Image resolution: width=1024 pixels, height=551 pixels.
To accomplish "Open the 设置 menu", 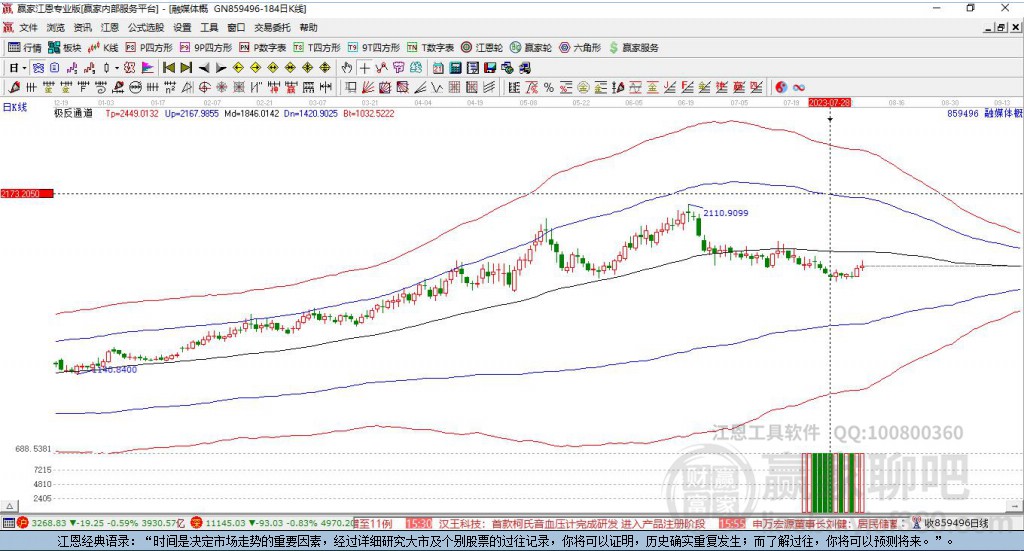I will tap(182, 27).
